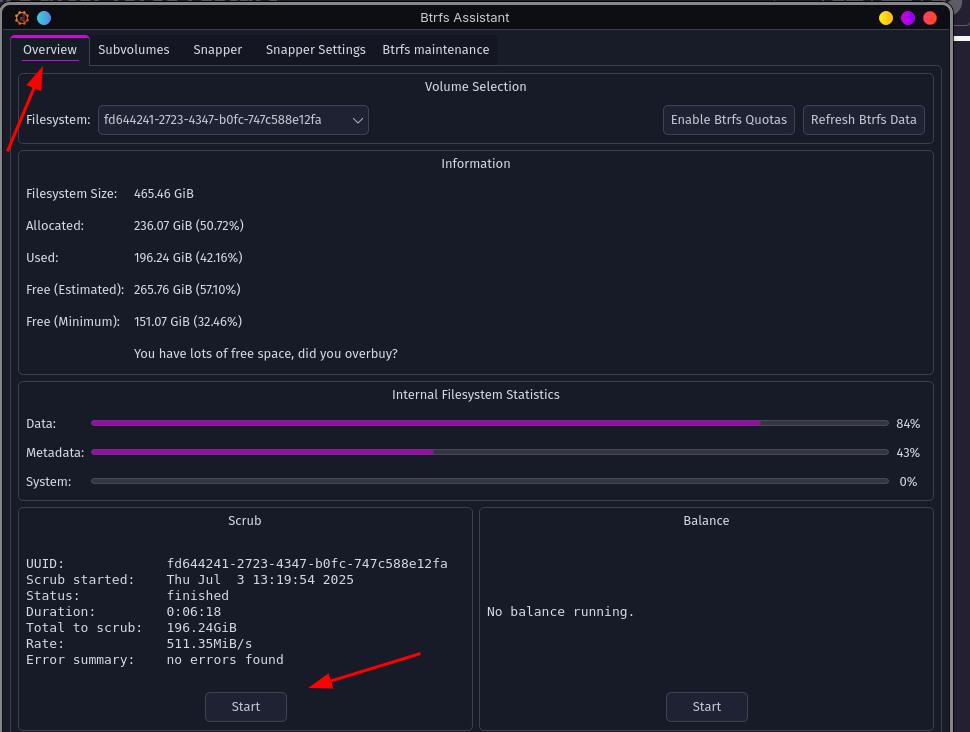Close window with the red circle button
The width and height of the screenshot is (970, 732).
tap(929, 18)
